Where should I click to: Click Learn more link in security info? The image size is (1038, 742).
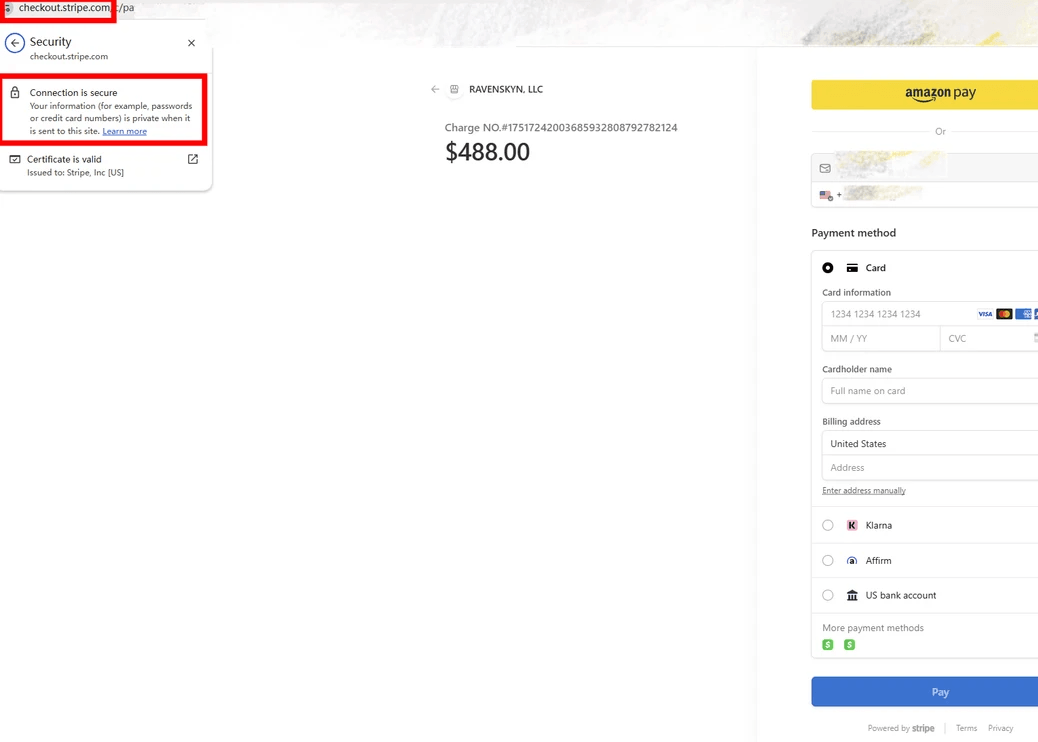(124, 131)
